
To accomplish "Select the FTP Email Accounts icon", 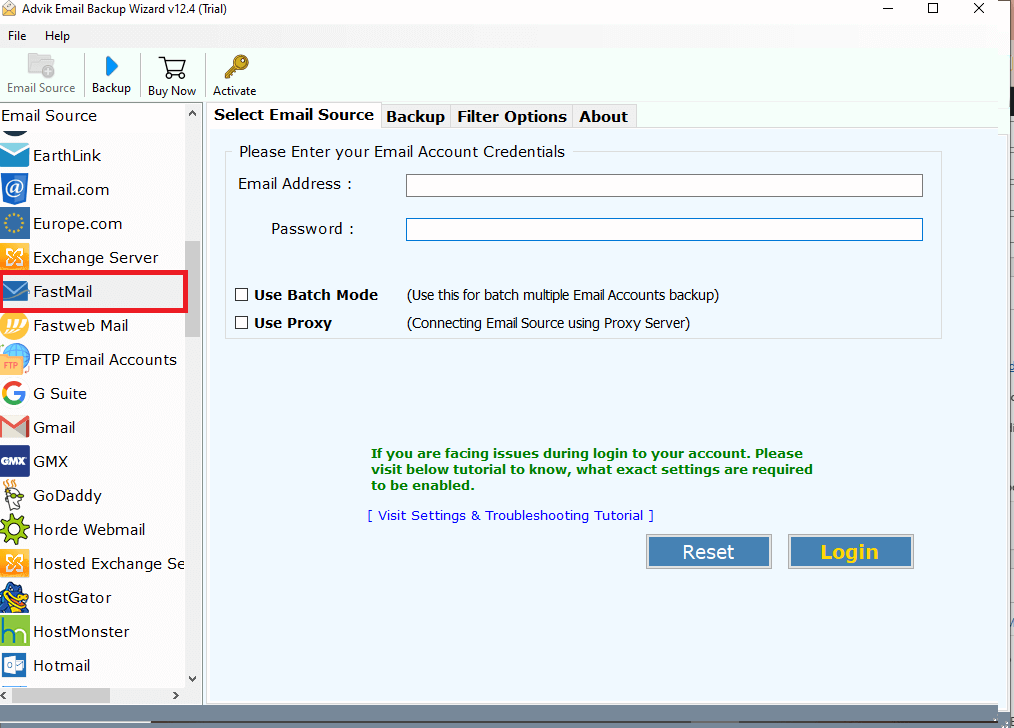I will tap(15, 359).
